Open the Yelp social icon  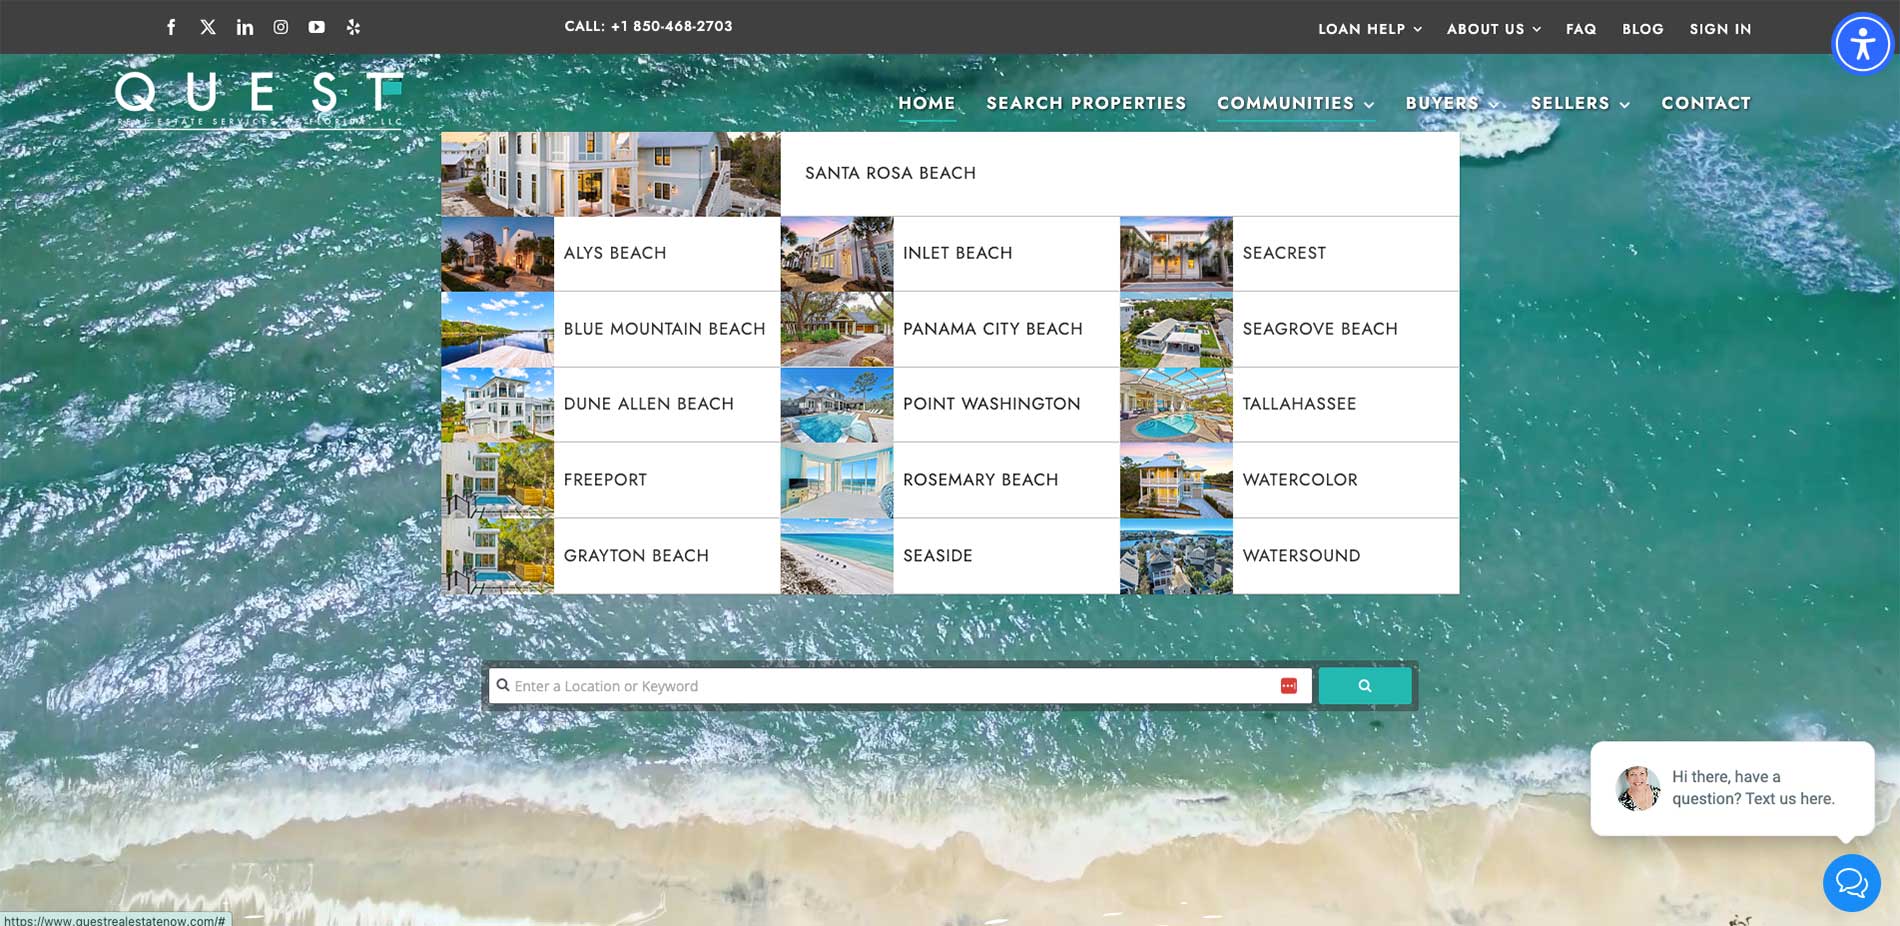[353, 27]
